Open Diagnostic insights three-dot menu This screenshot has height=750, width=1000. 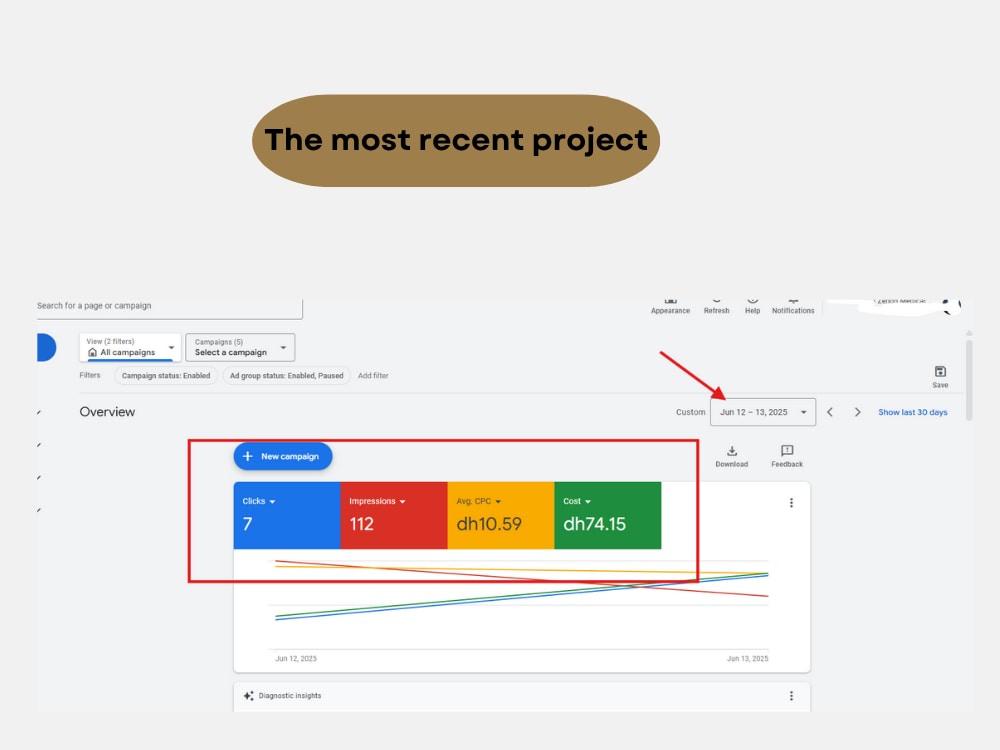(791, 696)
